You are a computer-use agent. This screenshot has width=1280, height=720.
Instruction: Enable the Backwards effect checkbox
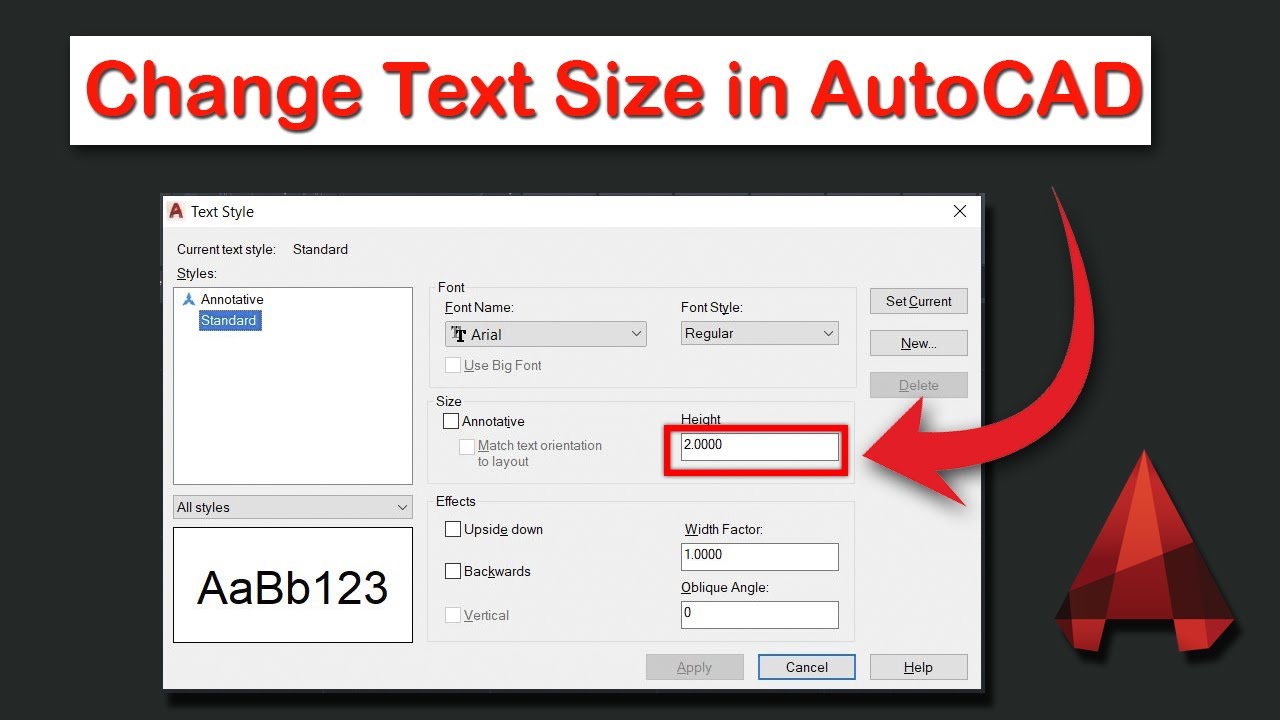(453, 571)
